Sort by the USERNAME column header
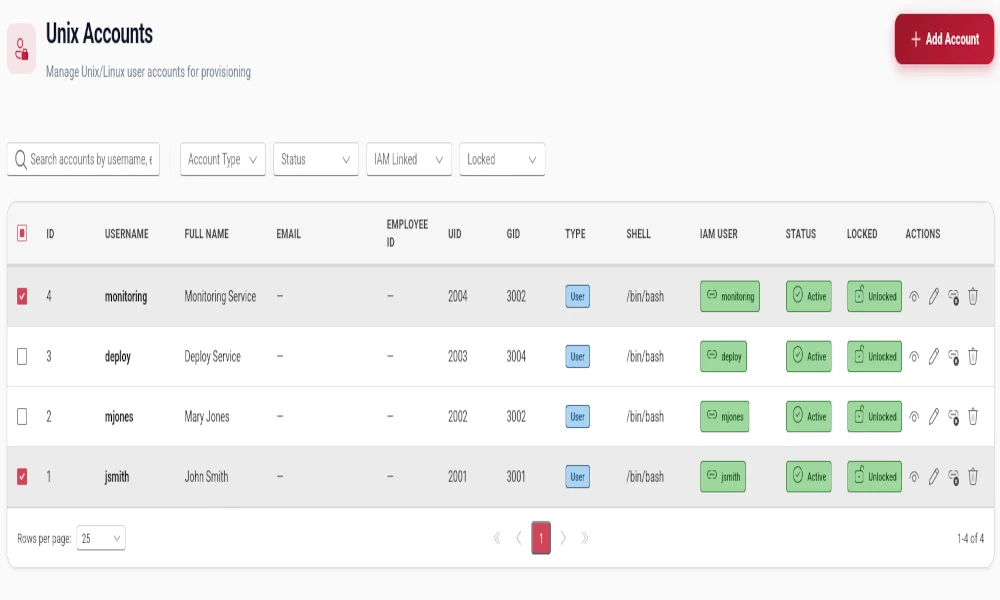The height and width of the screenshot is (600, 1000). pyautogui.click(x=126, y=234)
